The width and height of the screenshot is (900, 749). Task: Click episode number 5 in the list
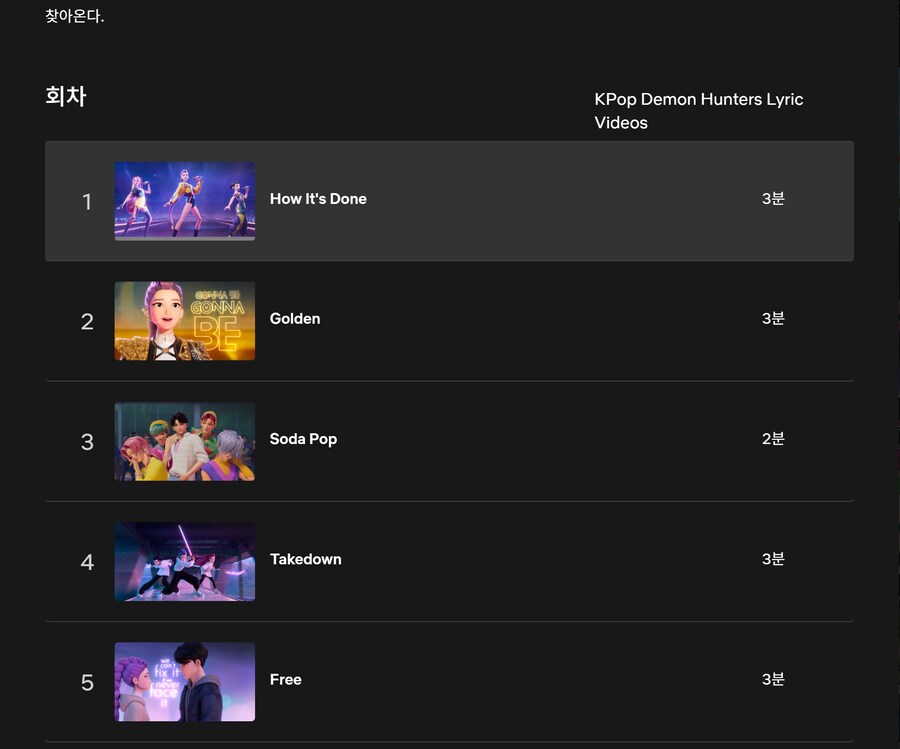coord(87,682)
